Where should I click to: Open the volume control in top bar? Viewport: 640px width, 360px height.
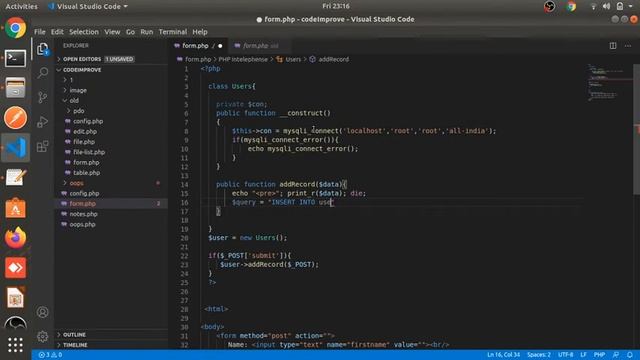point(607,6)
